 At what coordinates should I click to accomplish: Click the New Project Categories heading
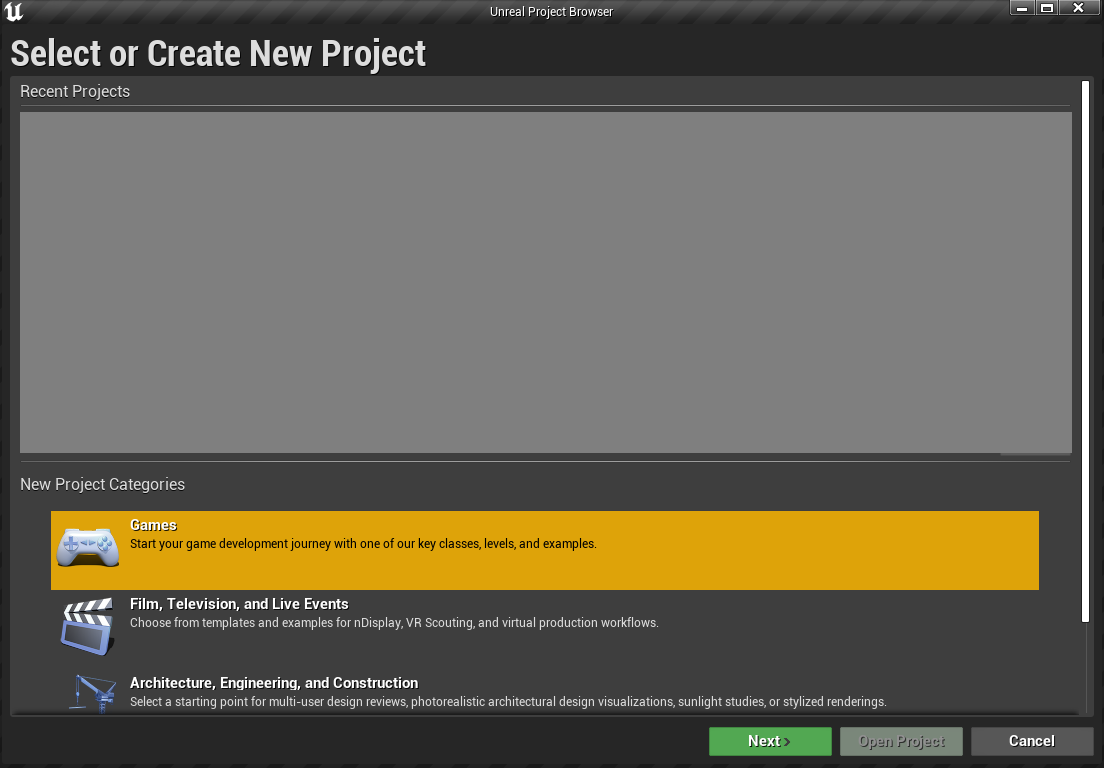(x=103, y=484)
